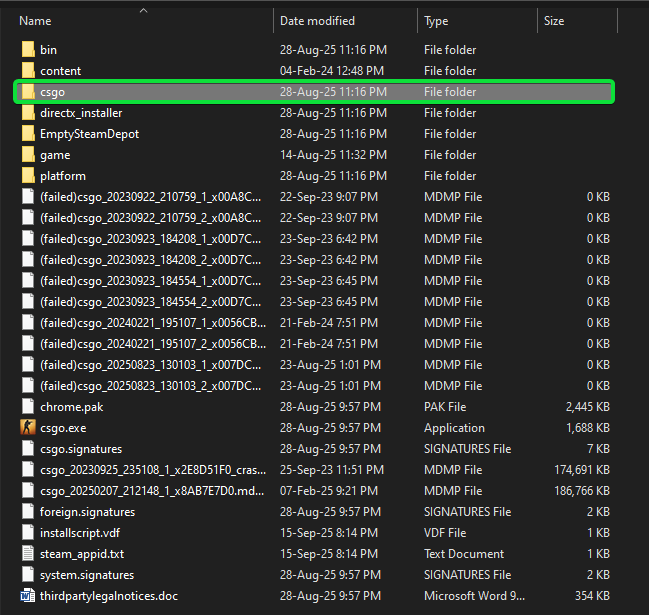This screenshot has width=649, height=615.
Task: Select the game folder icon
Action: pyautogui.click(x=28, y=154)
